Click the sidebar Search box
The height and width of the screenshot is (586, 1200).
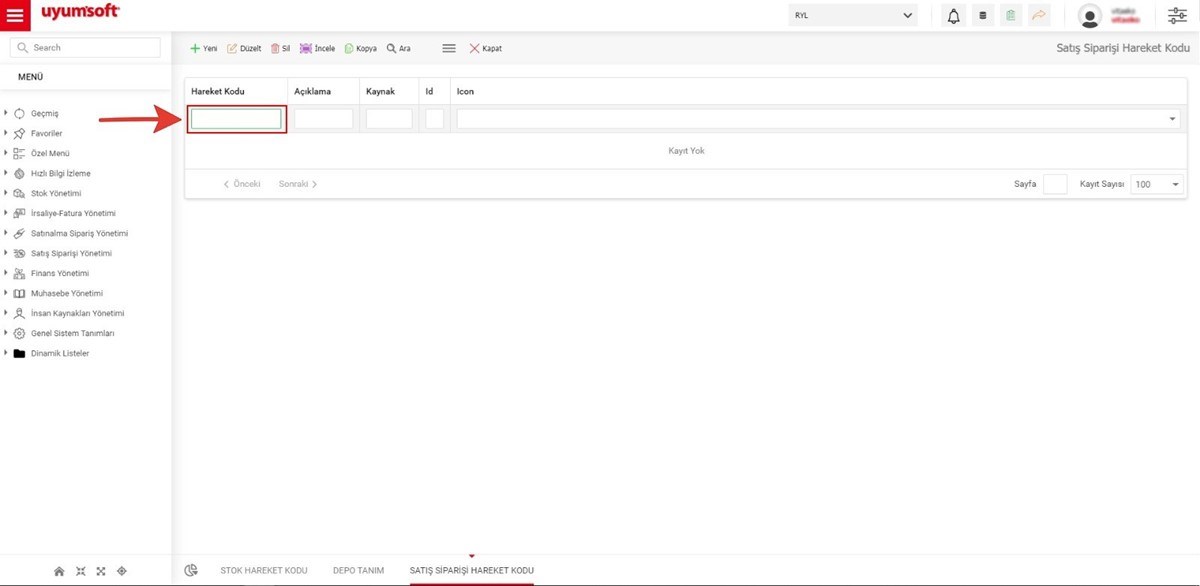click(85, 48)
